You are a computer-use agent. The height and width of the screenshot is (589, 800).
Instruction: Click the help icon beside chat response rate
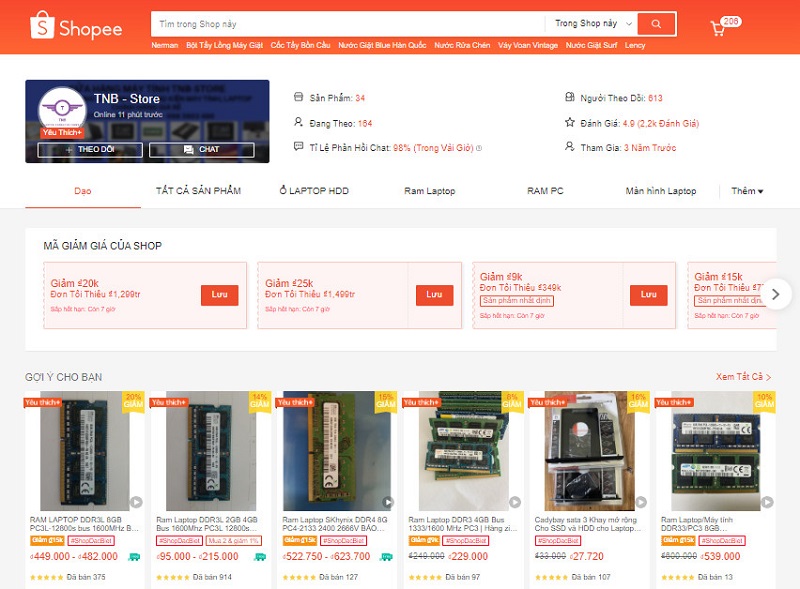coord(479,148)
